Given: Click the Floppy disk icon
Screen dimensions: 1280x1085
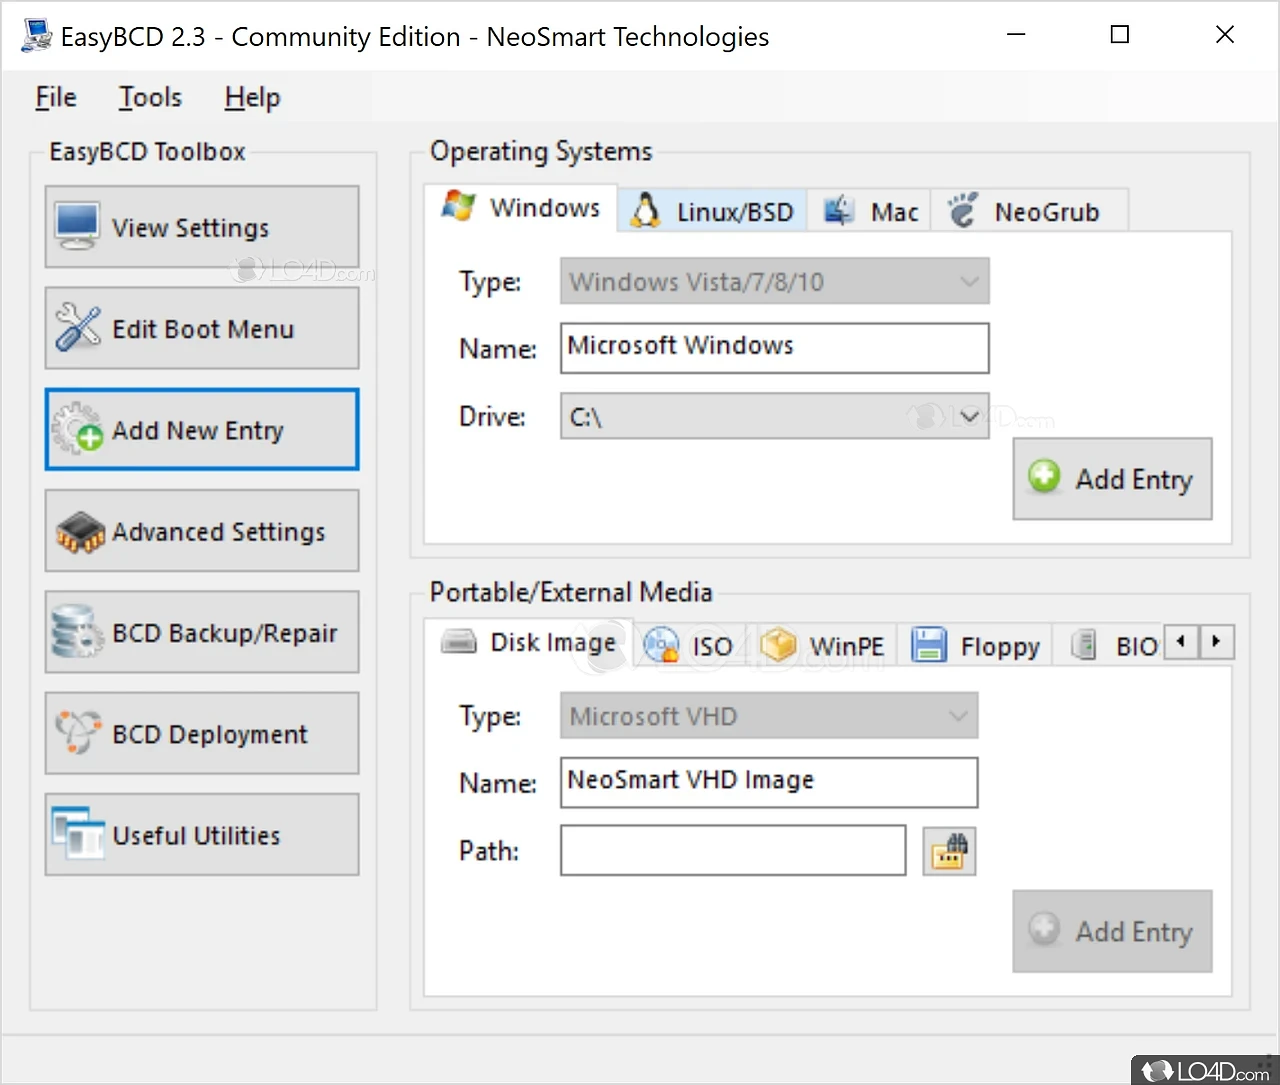Looking at the screenshot, I should click(929, 645).
